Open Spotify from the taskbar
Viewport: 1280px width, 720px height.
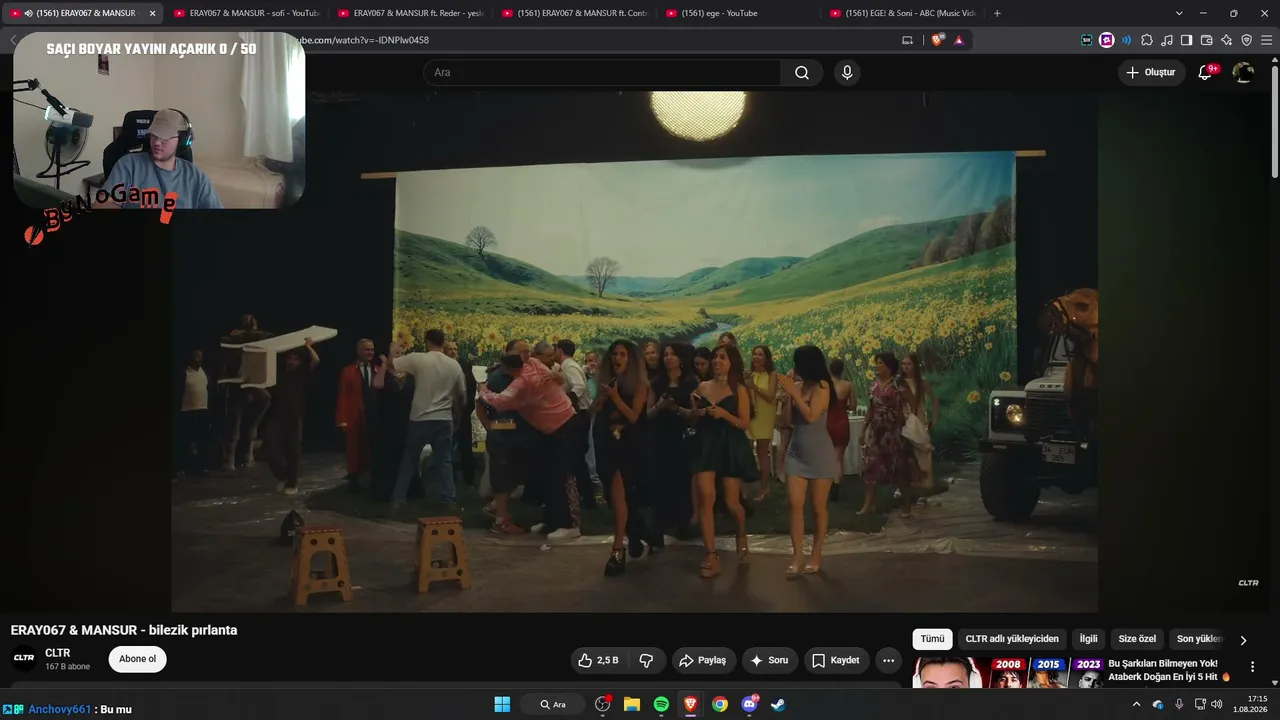pos(661,704)
